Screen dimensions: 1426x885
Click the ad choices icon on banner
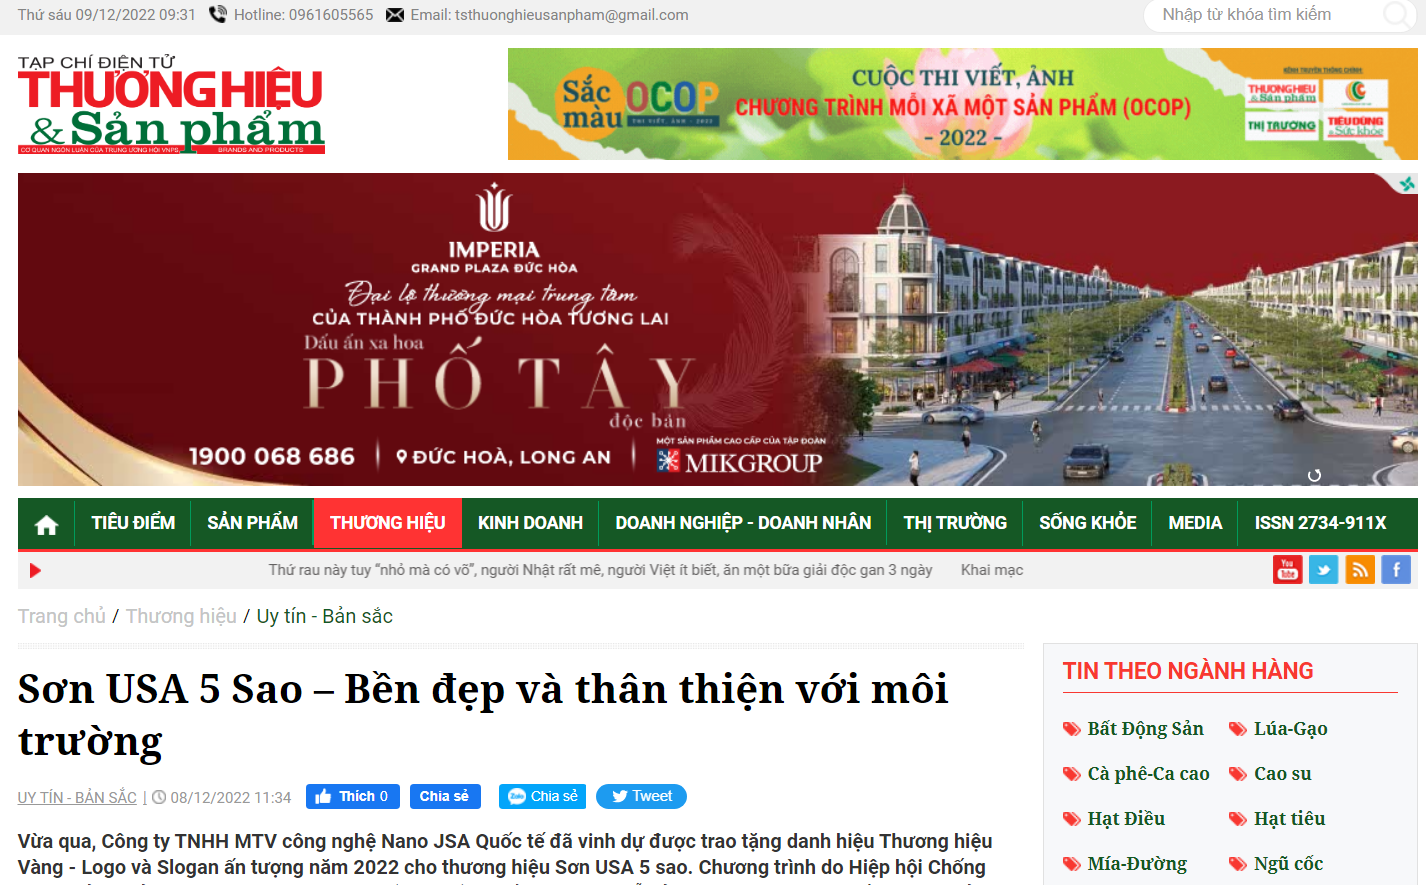(x=1408, y=184)
